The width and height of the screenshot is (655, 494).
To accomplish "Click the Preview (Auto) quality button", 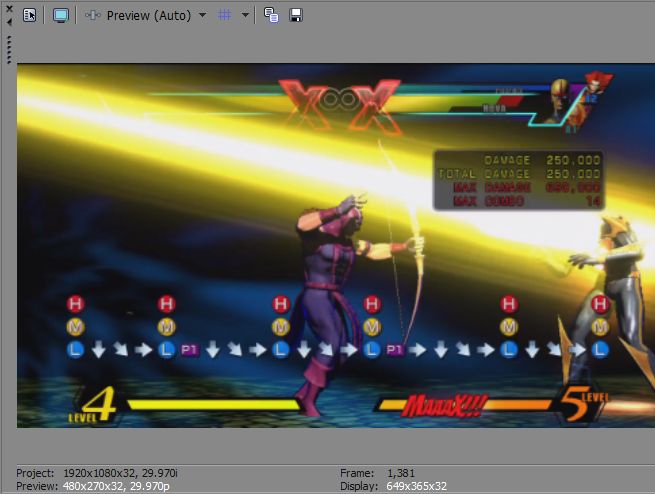I will [148, 15].
